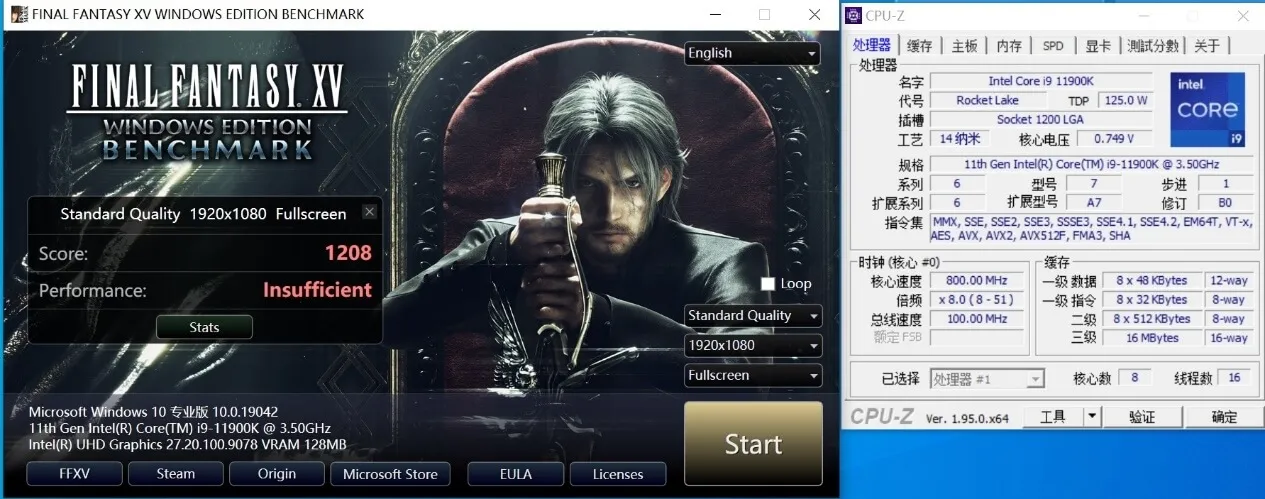Click the 确定 button in CPU-Z
The height and width of the screenshot is (499, 1265).
(1224, 417)
